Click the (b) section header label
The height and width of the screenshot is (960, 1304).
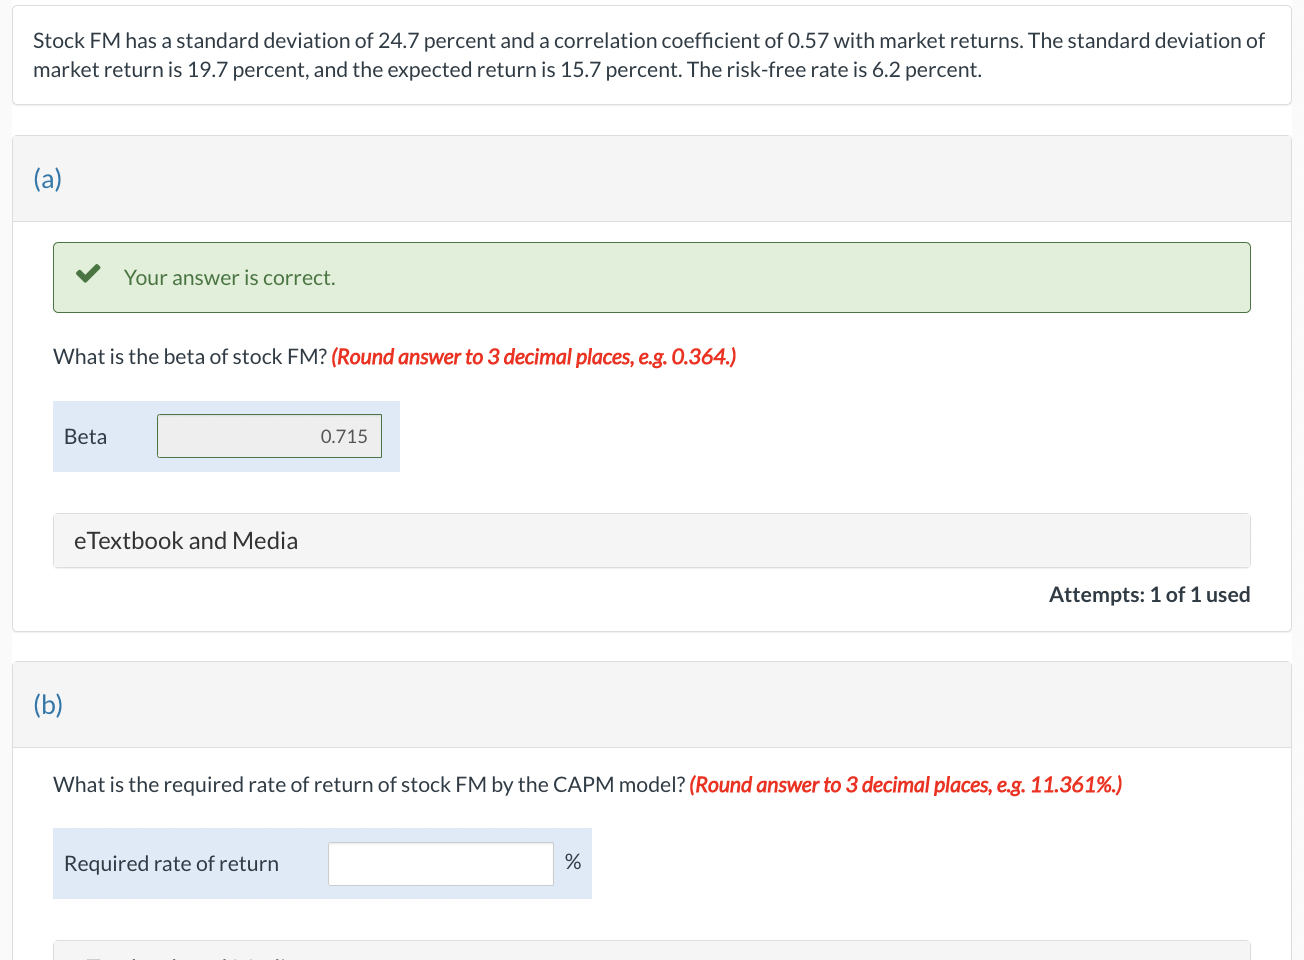[x=47, y=704]
